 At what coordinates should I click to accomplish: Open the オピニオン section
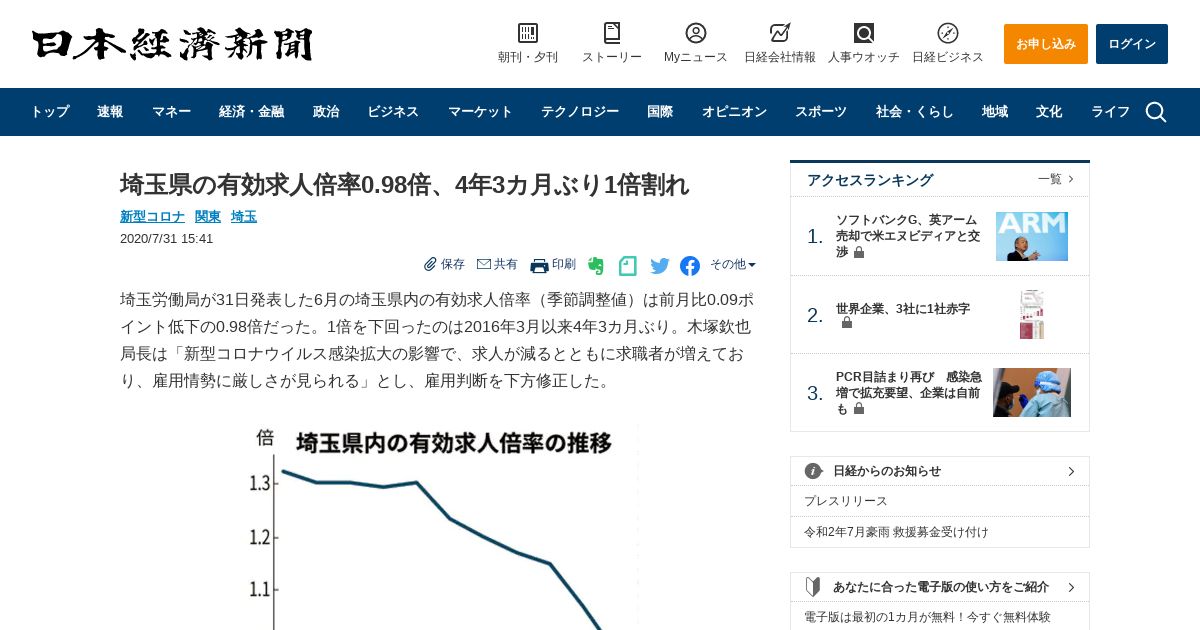pos(734,112)
